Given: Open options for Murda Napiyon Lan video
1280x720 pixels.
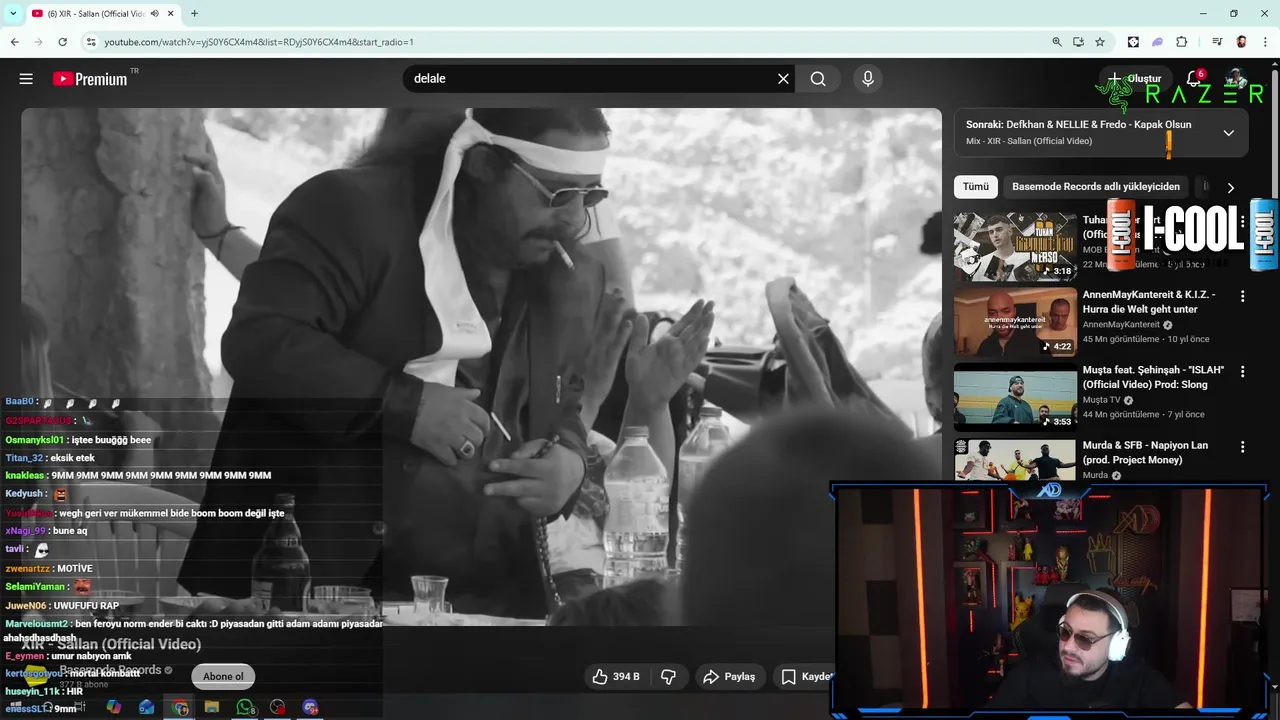Looking at the screenshot, I should [x=1243, y=446].
